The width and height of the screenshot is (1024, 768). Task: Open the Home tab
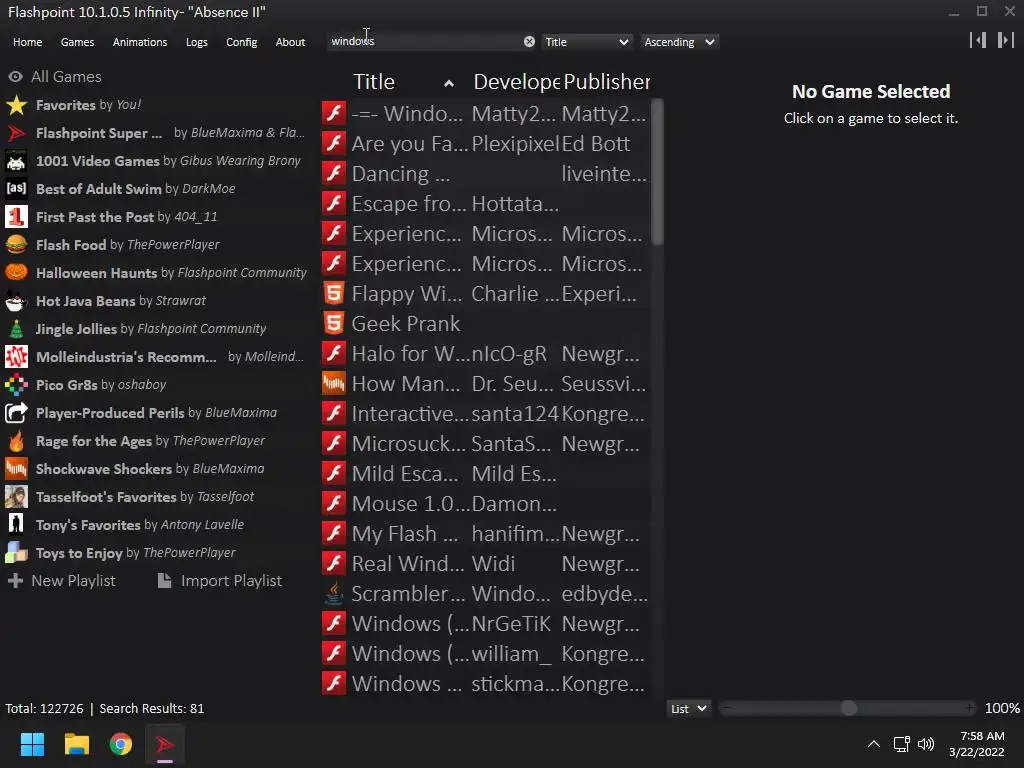point(27,42)
